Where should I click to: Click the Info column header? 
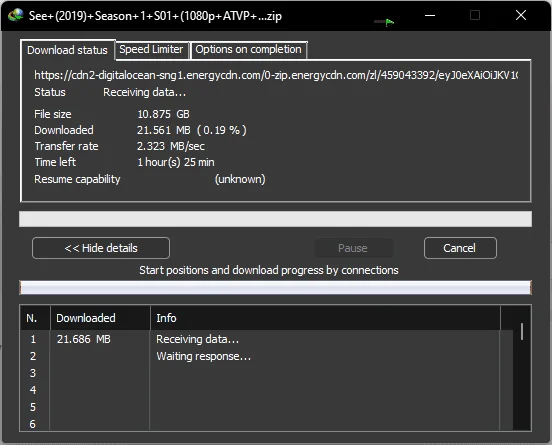click(x=325, y=318)
